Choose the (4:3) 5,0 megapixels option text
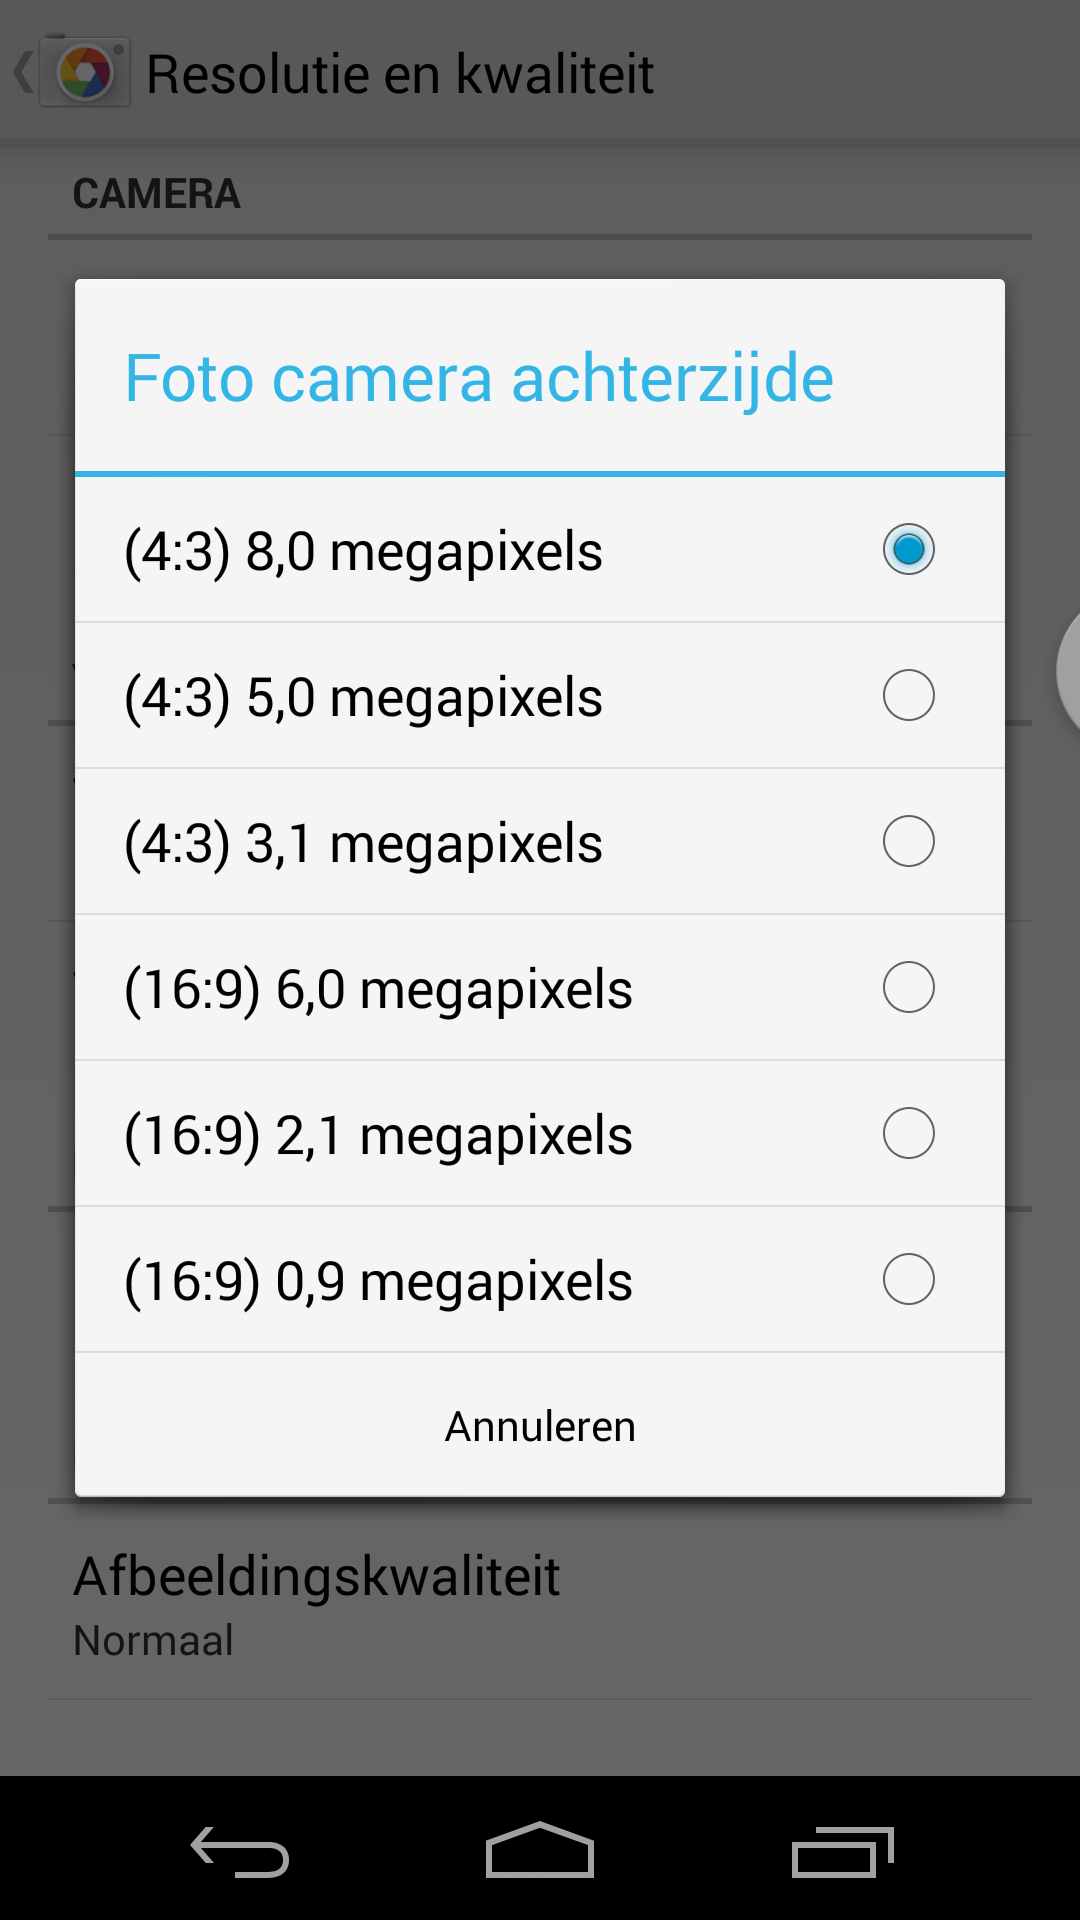The image size is (1080, 1920). 363,697
